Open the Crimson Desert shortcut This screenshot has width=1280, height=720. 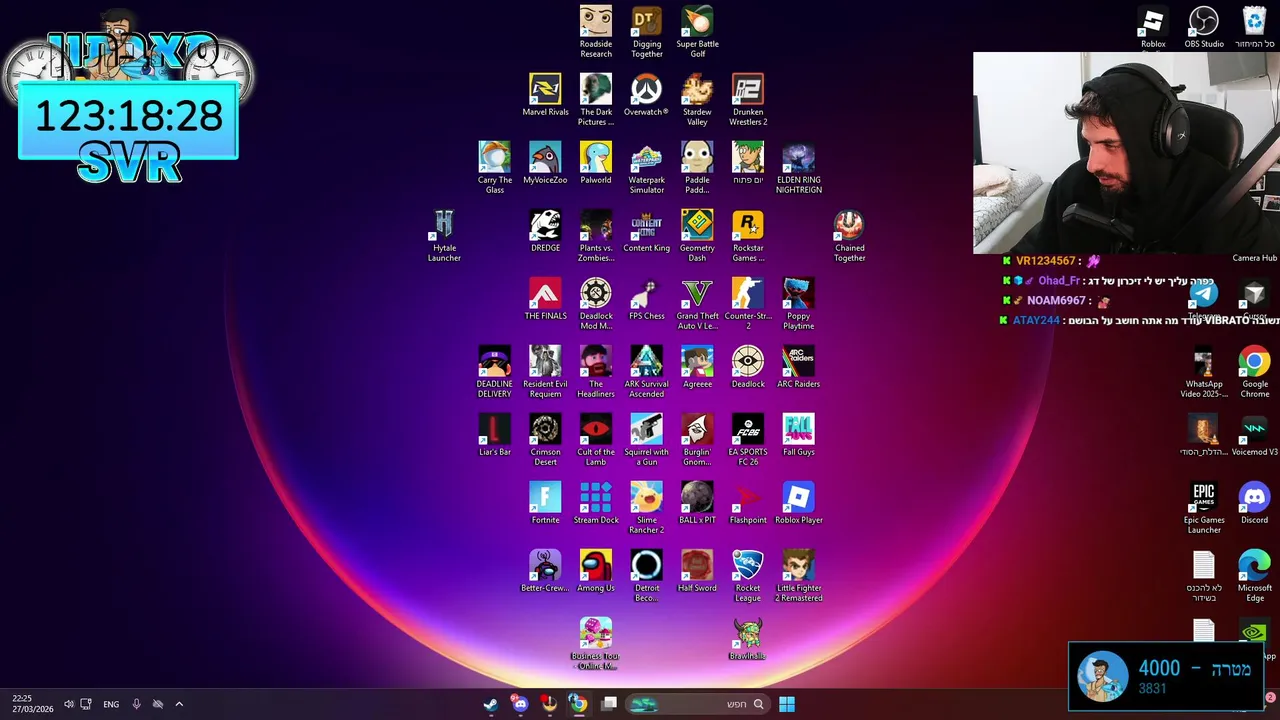pyautogui.click(x=545, y=440)
